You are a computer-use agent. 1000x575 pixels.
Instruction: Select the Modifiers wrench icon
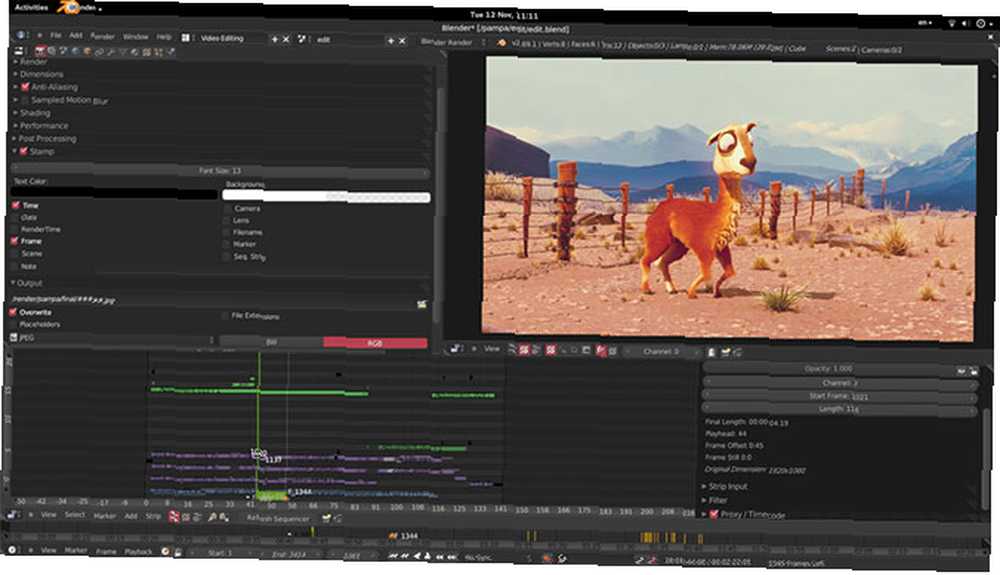tap(110, 52)
